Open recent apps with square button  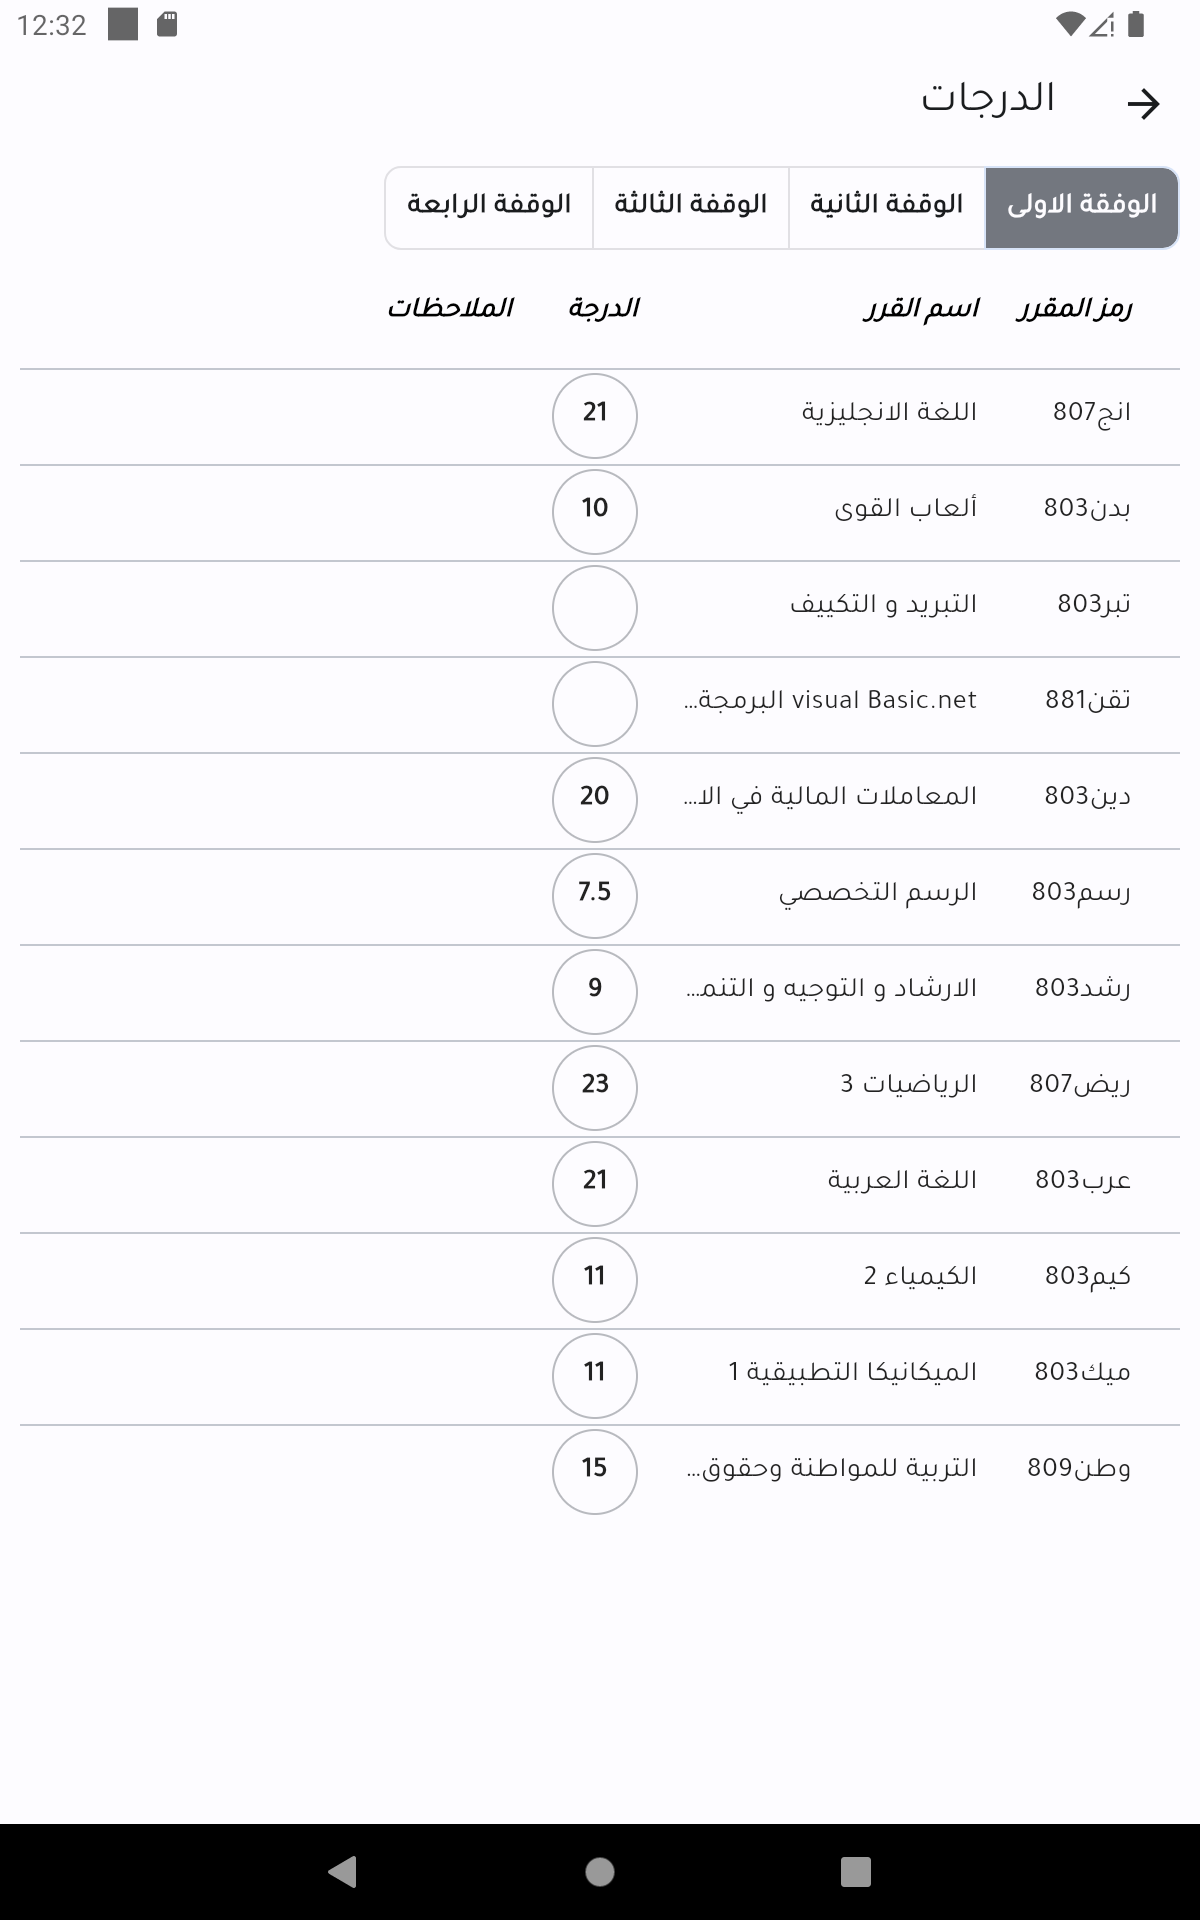(855, 1871)
